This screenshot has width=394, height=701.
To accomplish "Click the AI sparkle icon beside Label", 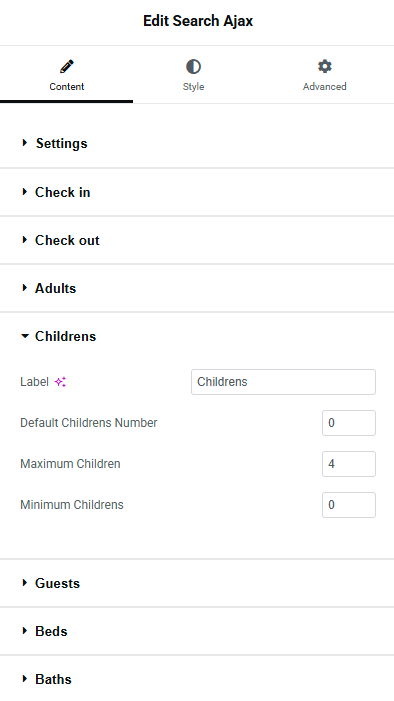I will click(x=60, y=382).
